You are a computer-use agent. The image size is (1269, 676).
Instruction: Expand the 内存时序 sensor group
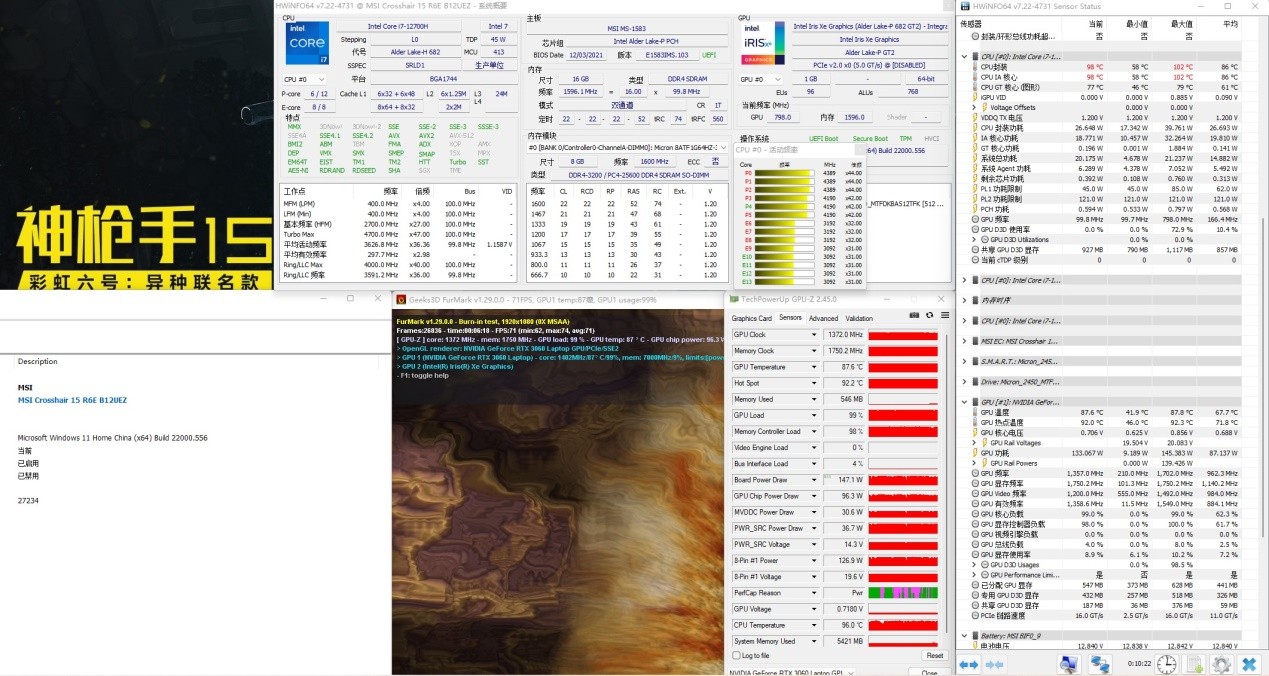tap(965, 300)
